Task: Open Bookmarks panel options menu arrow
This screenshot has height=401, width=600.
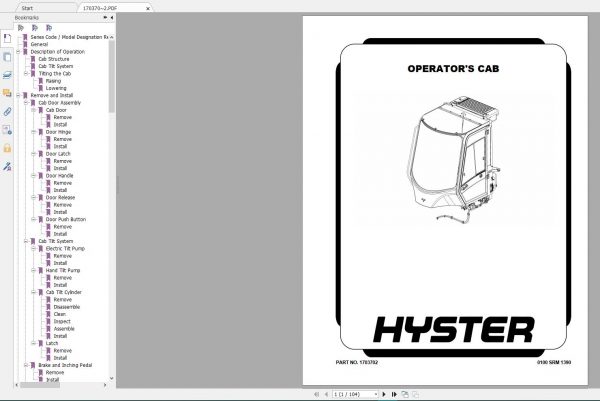Action: pos(105,18)
